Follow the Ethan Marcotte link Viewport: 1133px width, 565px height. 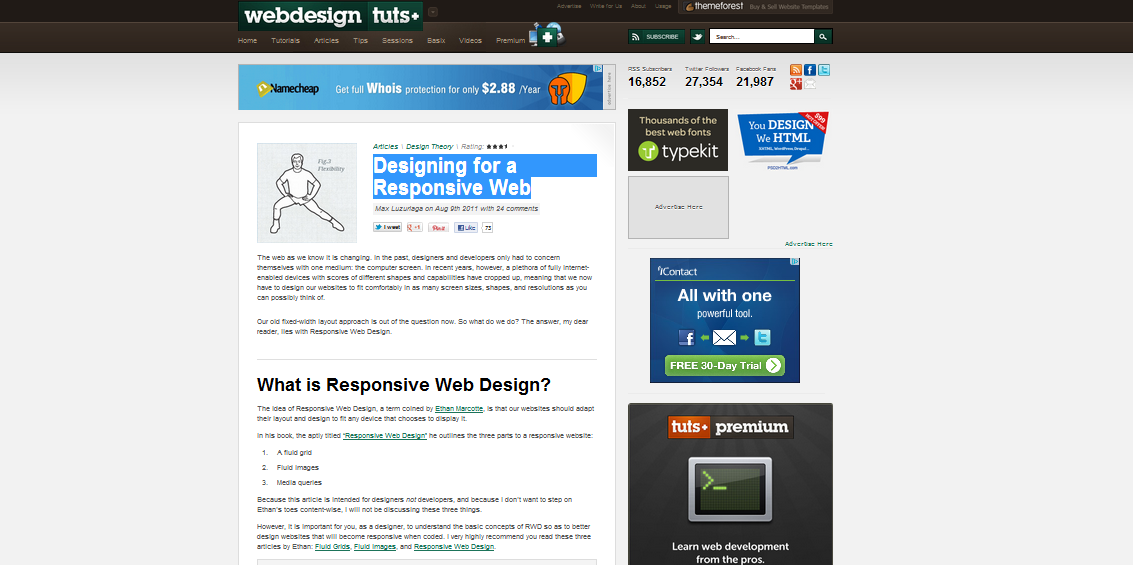click(x=461, y=409)
